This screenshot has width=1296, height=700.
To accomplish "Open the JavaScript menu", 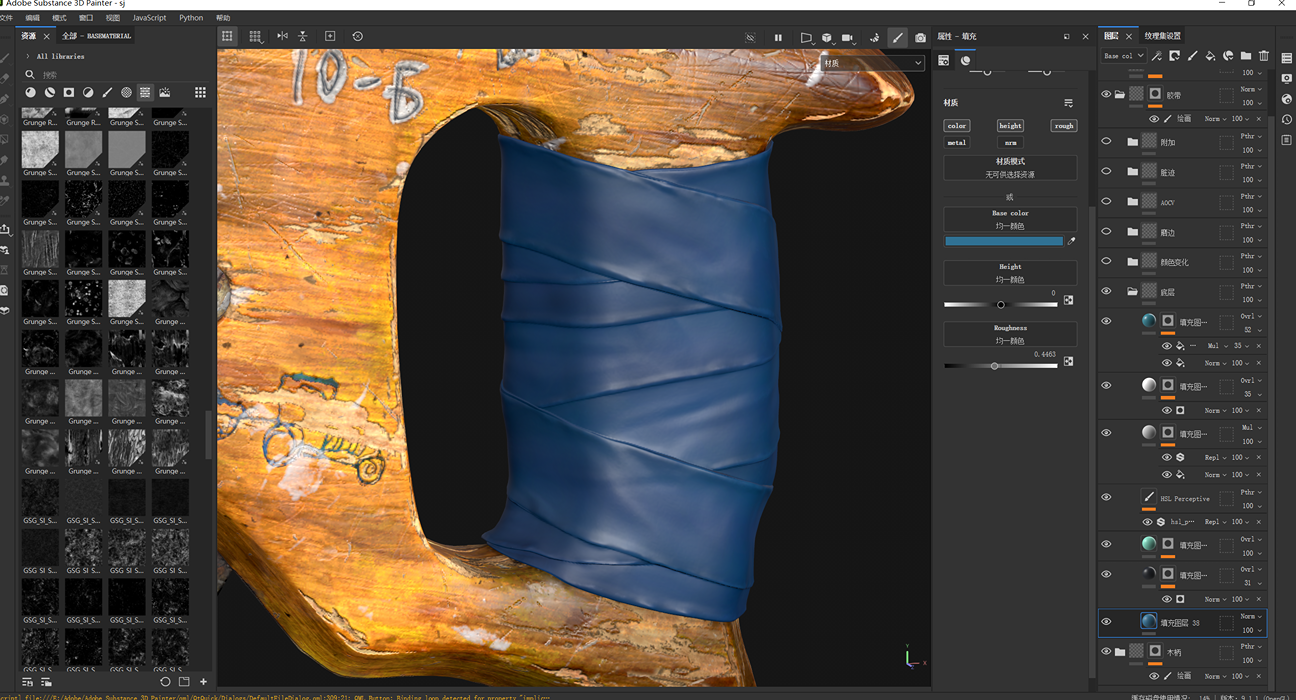I will coord(149,17).
